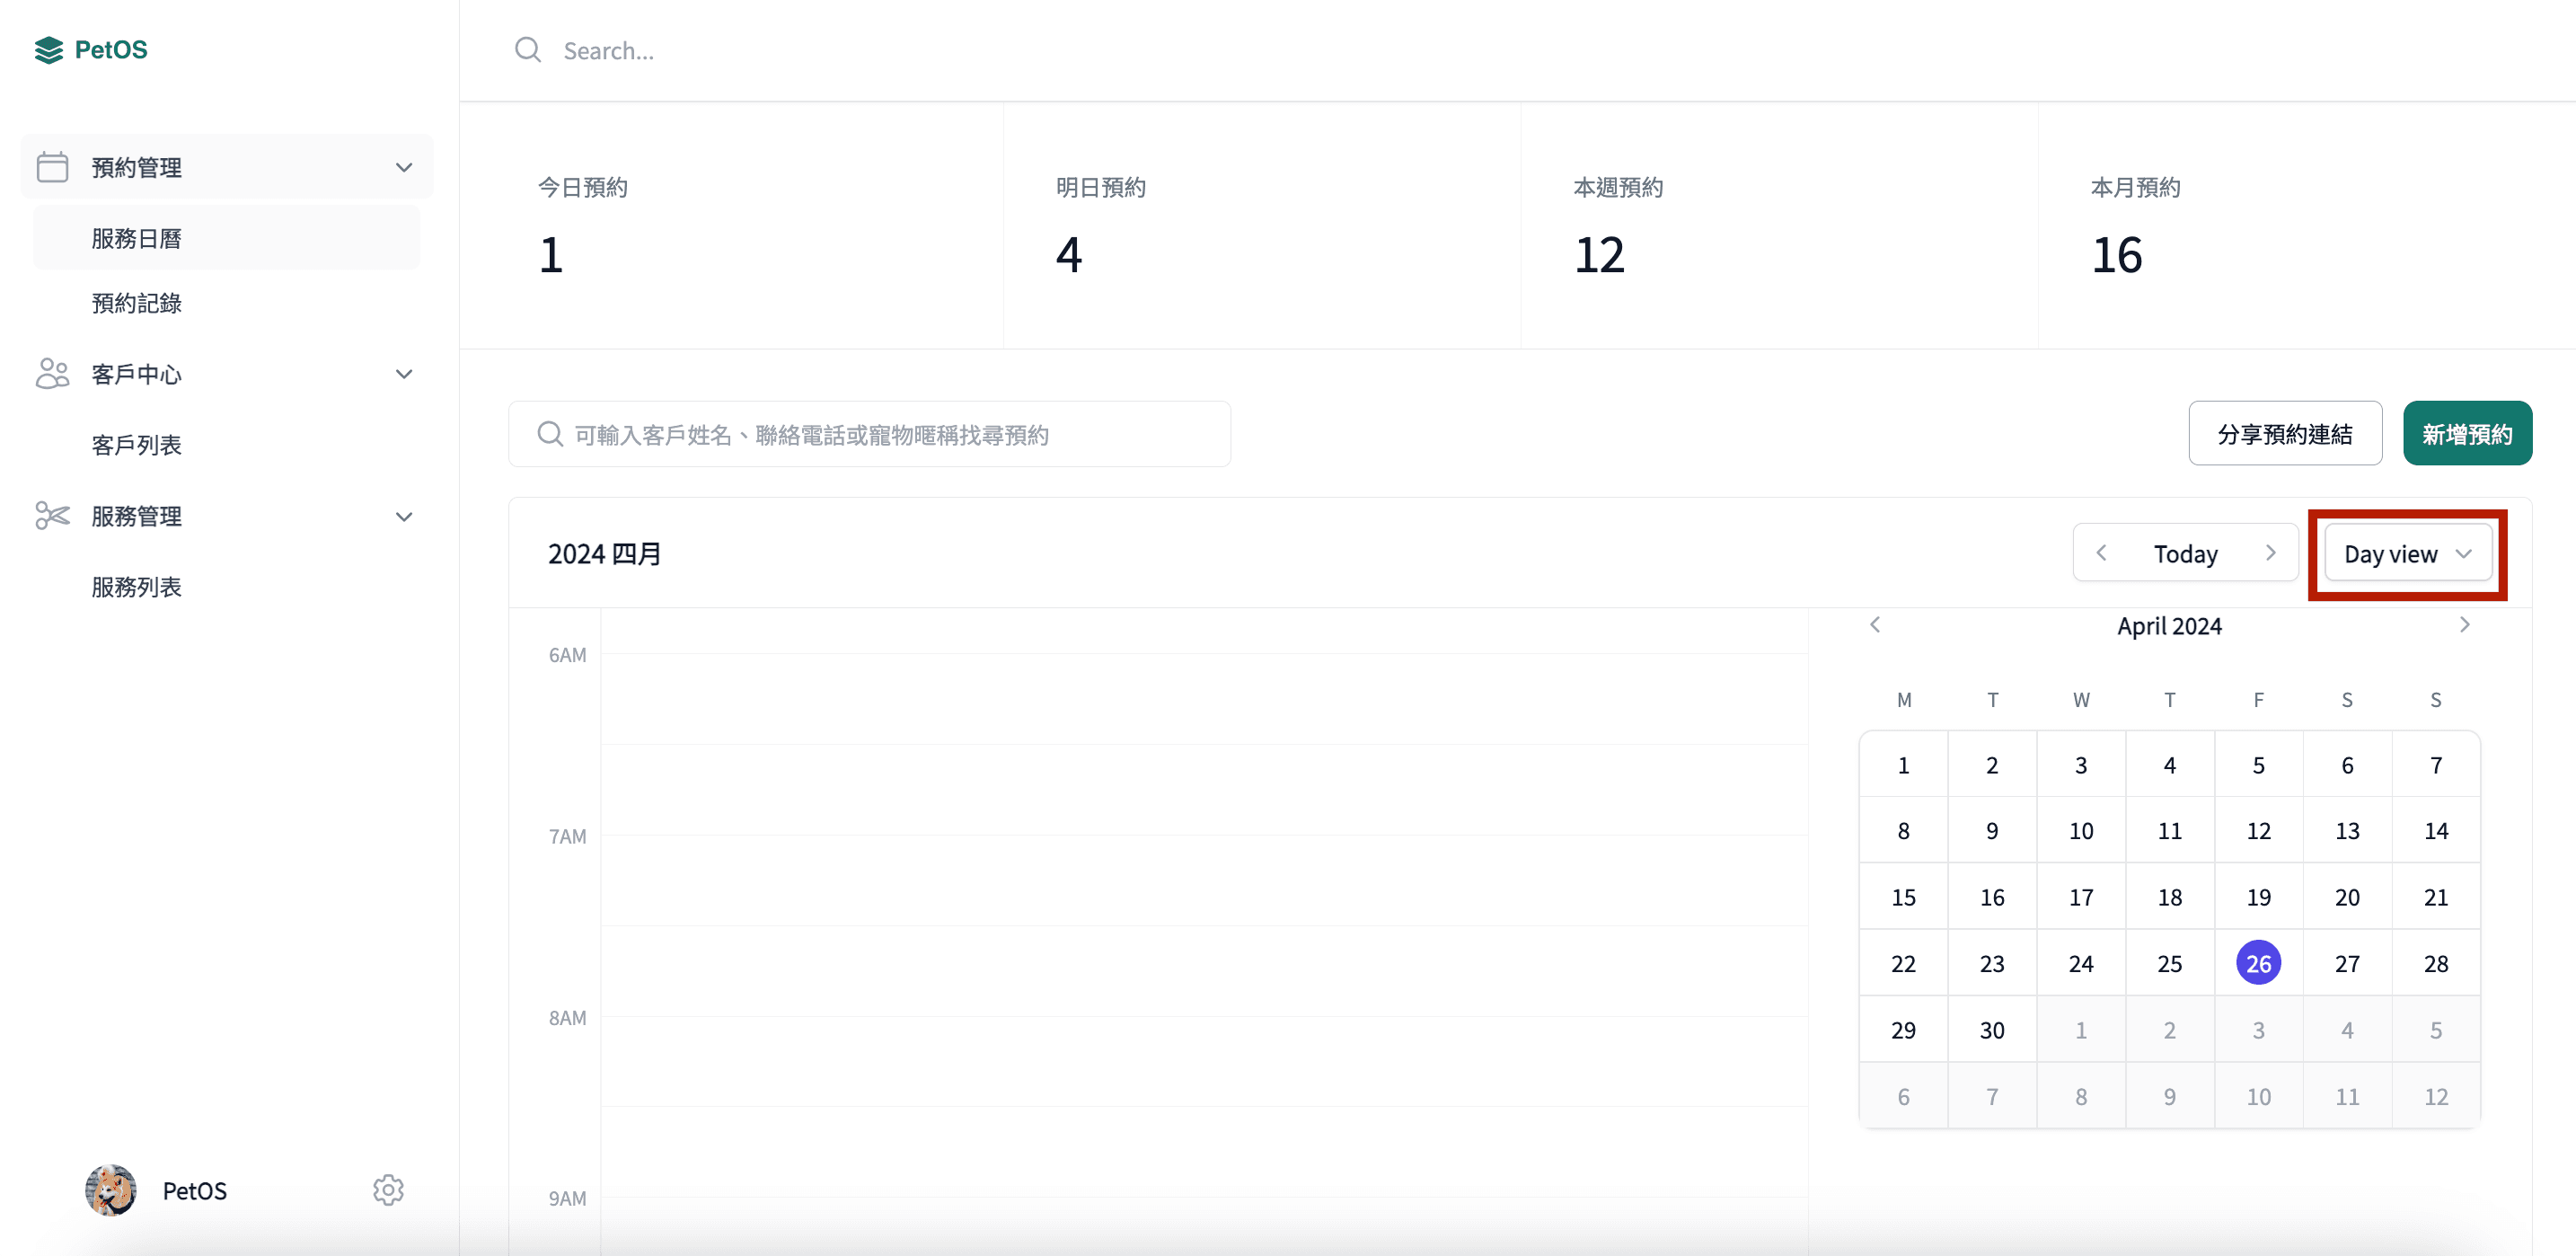Open 客戶列表 in the sidebar
This screenshot has height=1256, width=2576.
coord(137,445)
